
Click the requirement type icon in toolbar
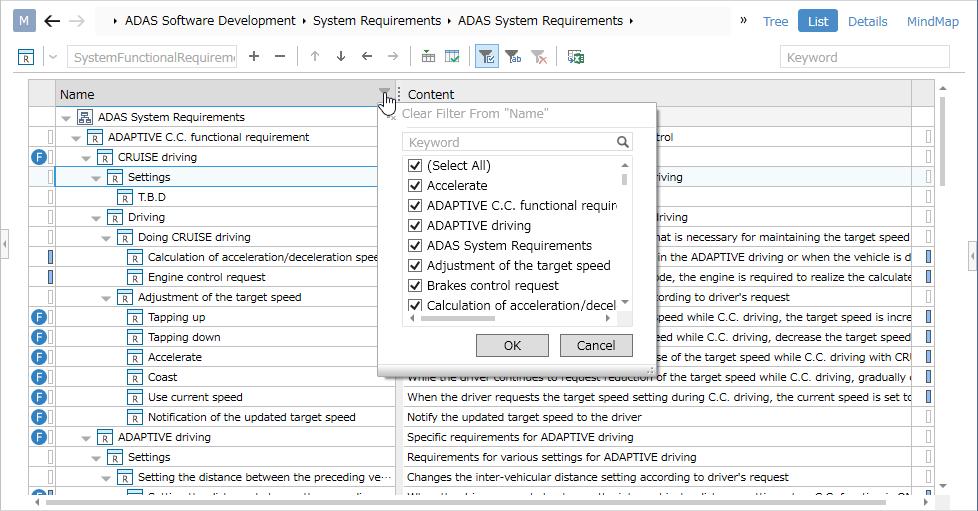[26, 57]
